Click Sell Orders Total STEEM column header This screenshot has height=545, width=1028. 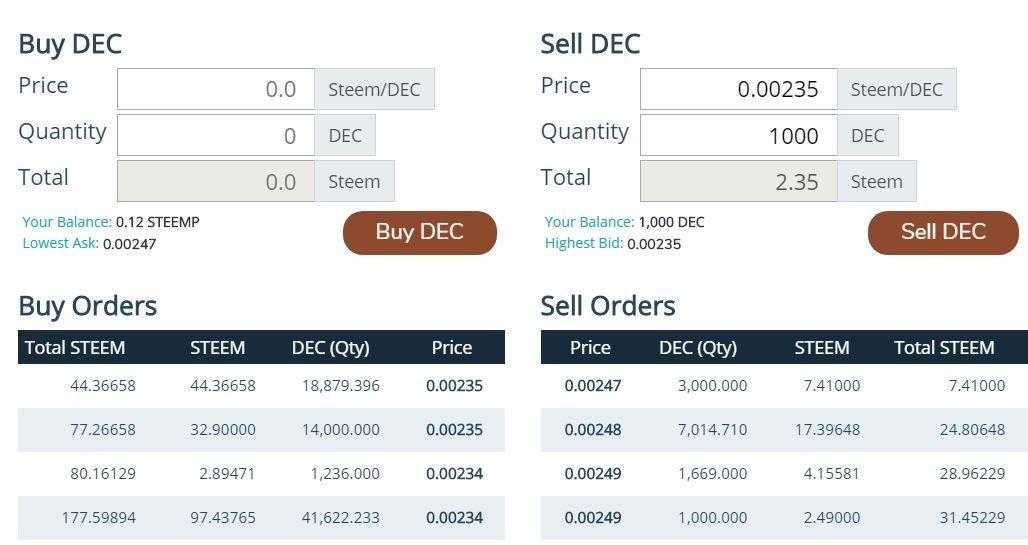(944, 348)
